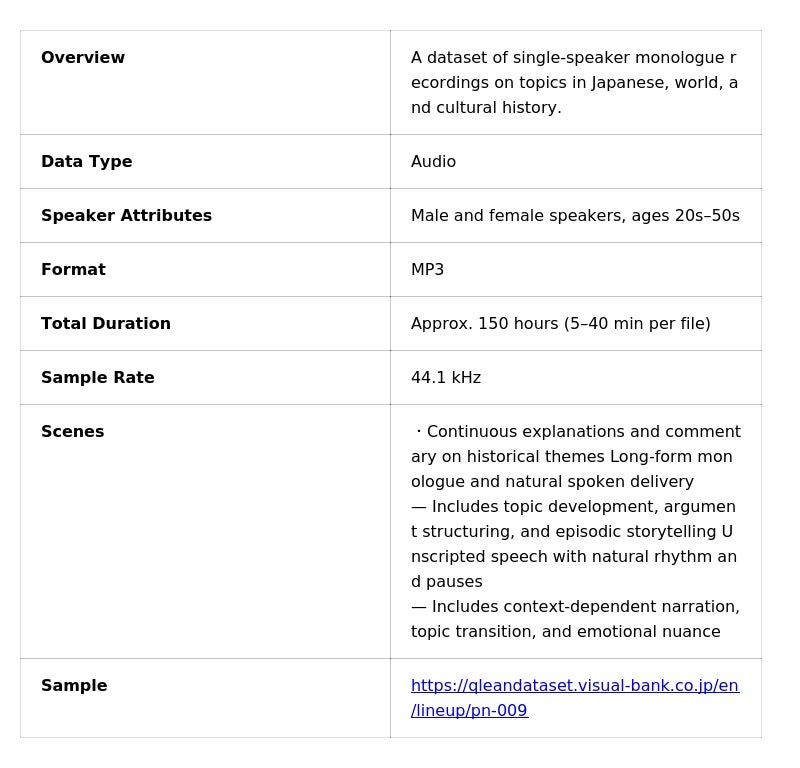Click the Sample Rate label

tap(98, 378)
